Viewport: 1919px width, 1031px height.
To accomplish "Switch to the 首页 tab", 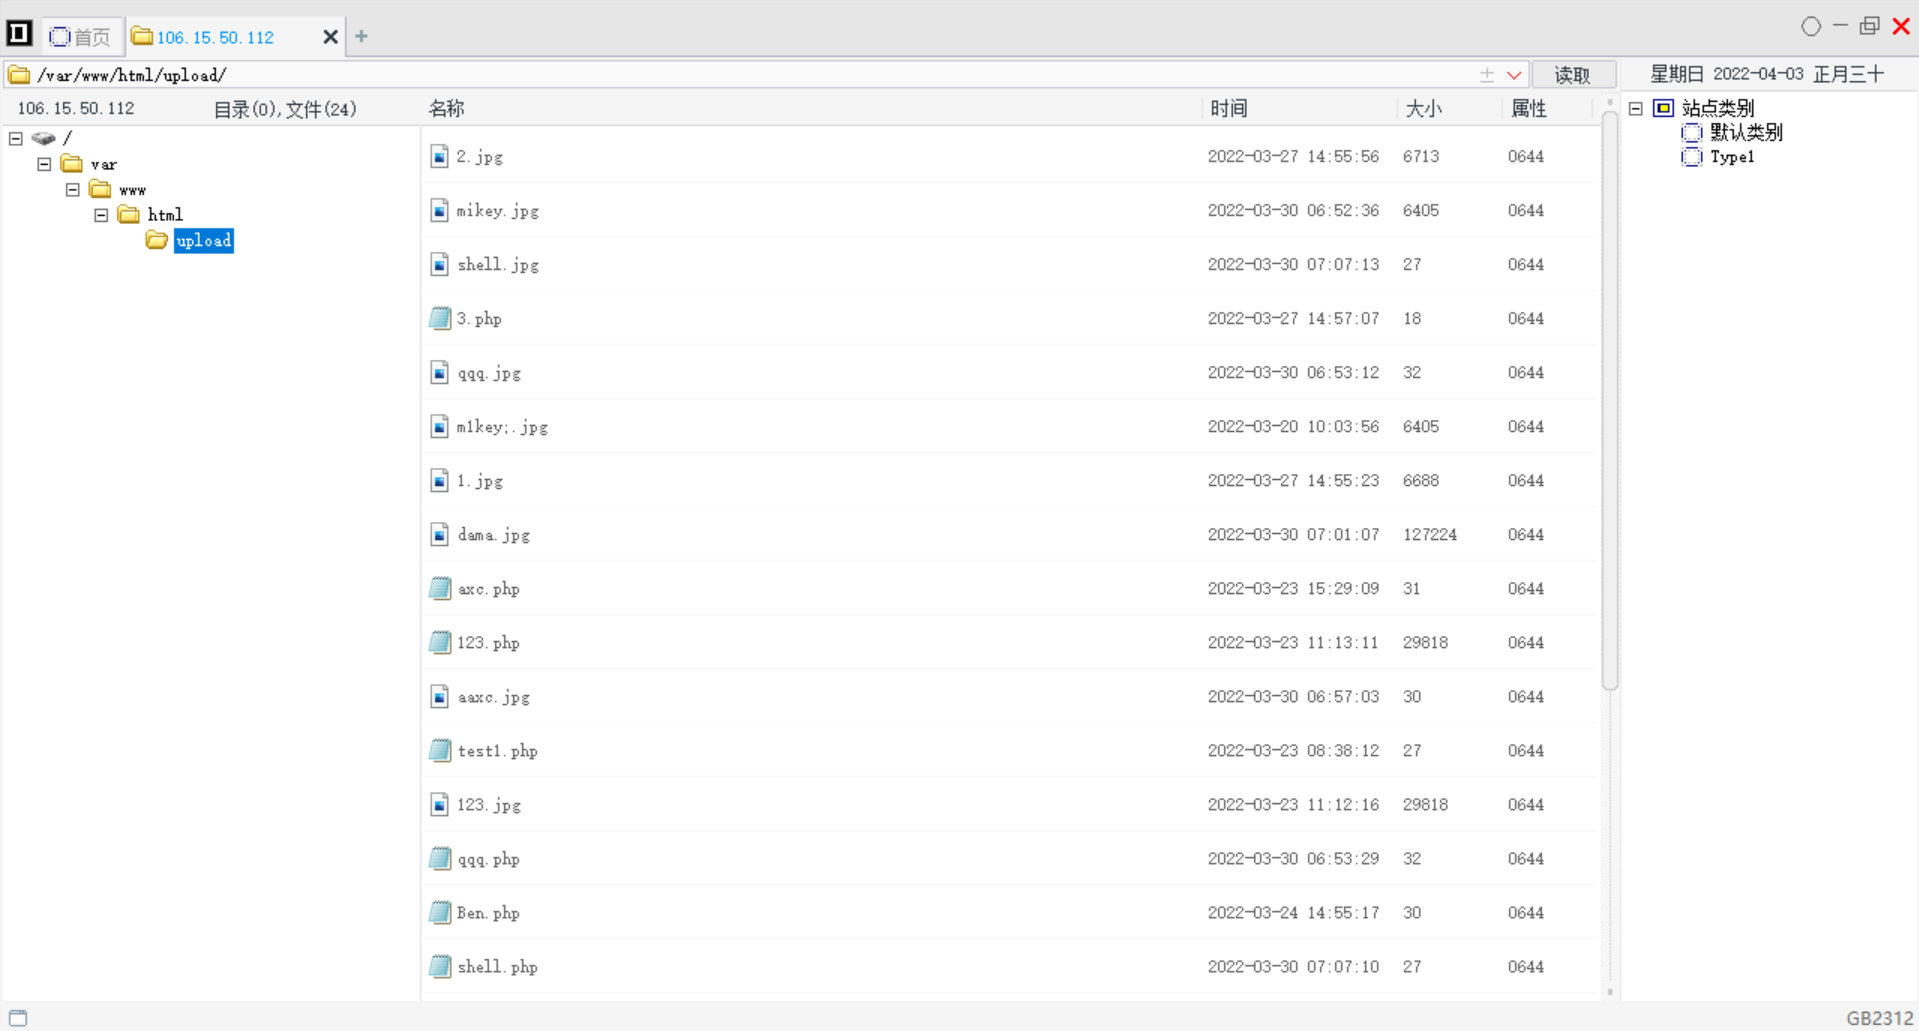I will tap(81, 37).
